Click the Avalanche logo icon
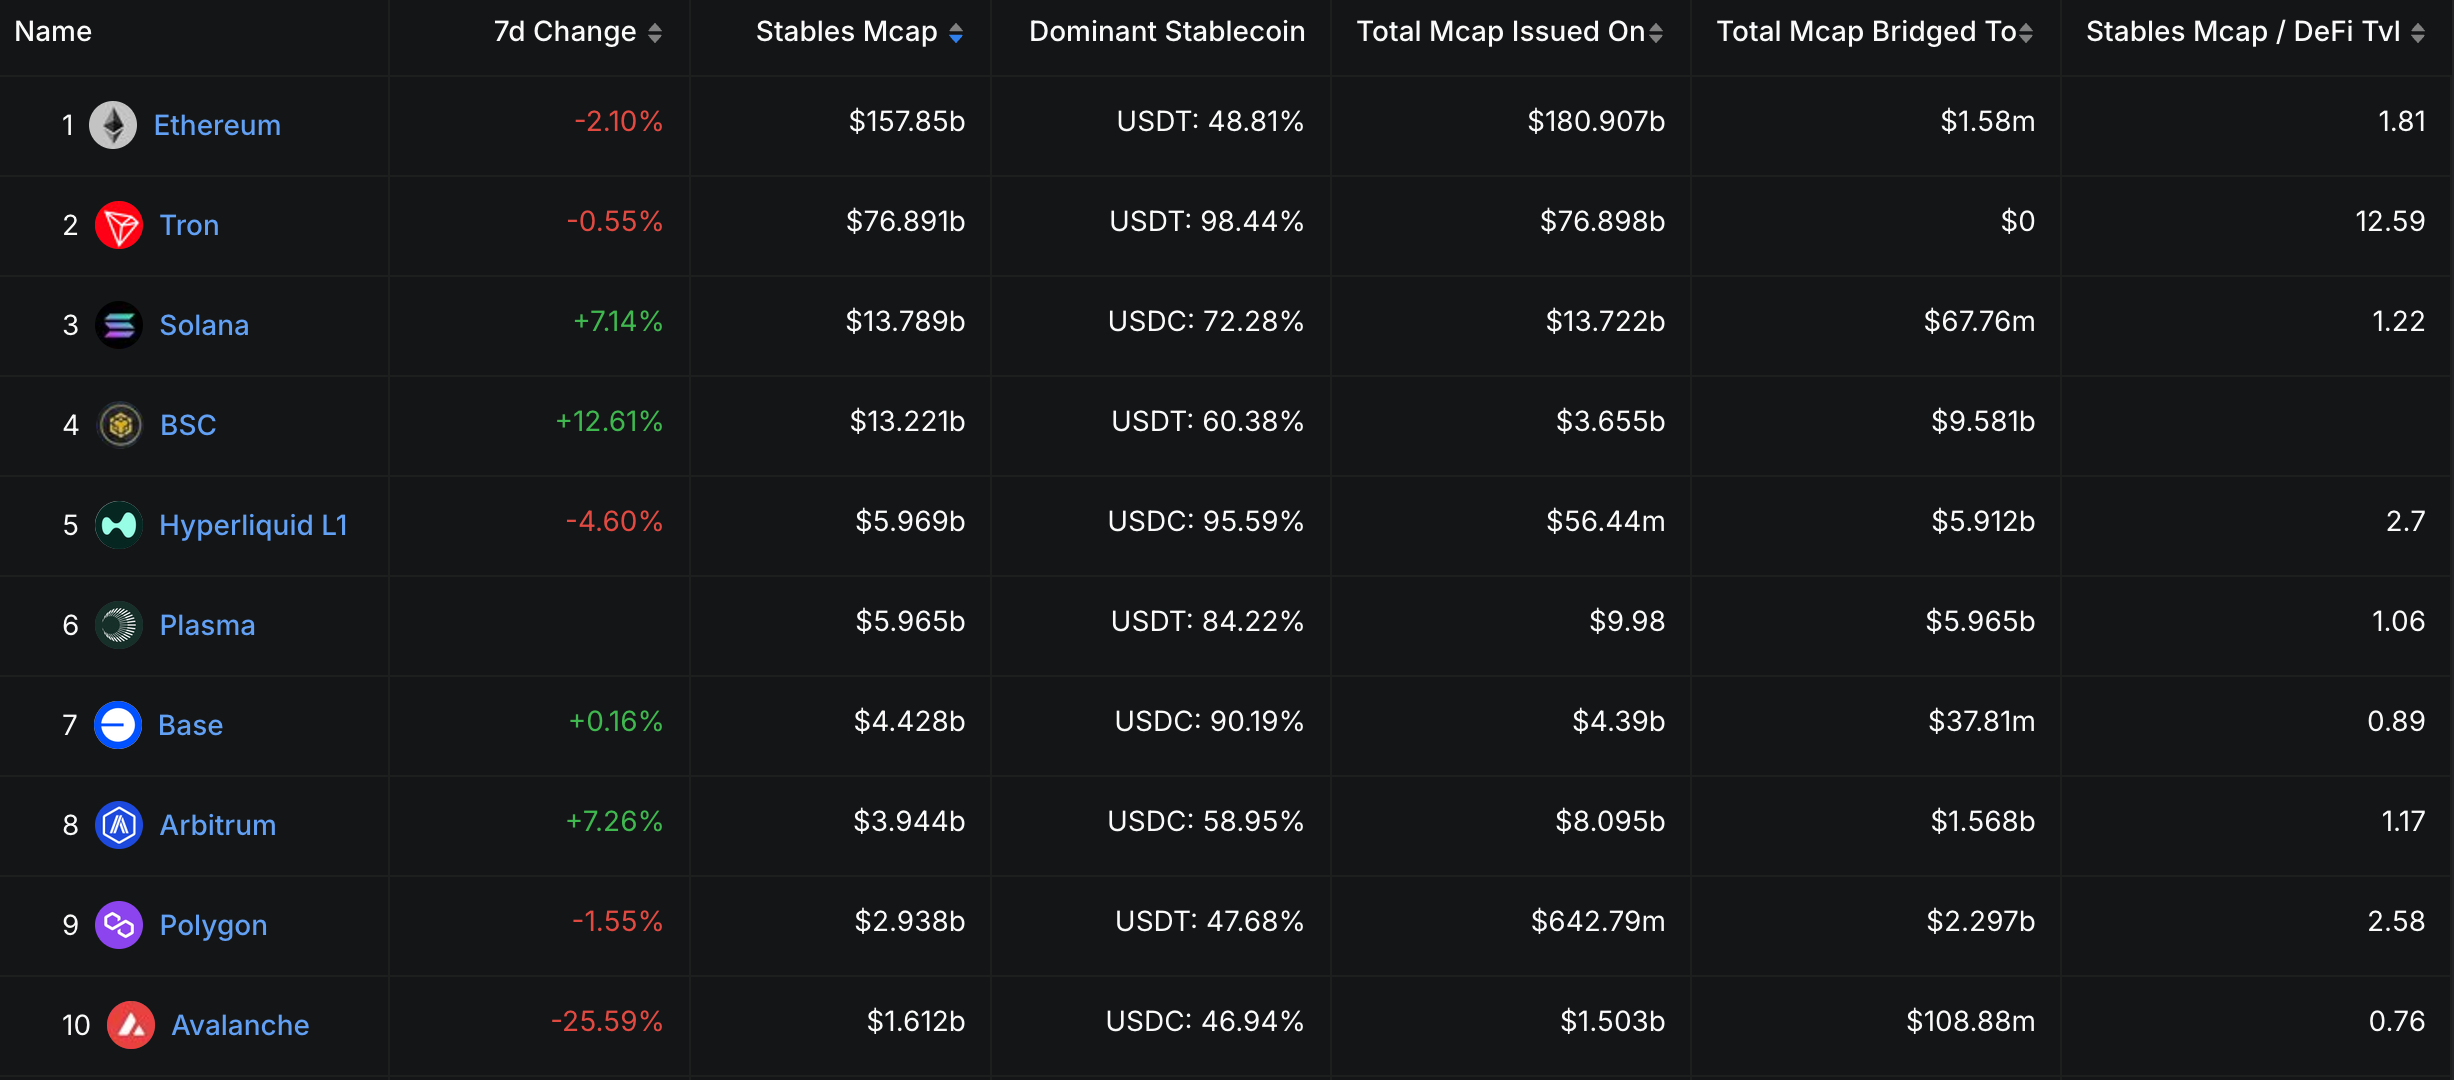Screen dimensions: 2454x1080 click(x=130, y=1024)
